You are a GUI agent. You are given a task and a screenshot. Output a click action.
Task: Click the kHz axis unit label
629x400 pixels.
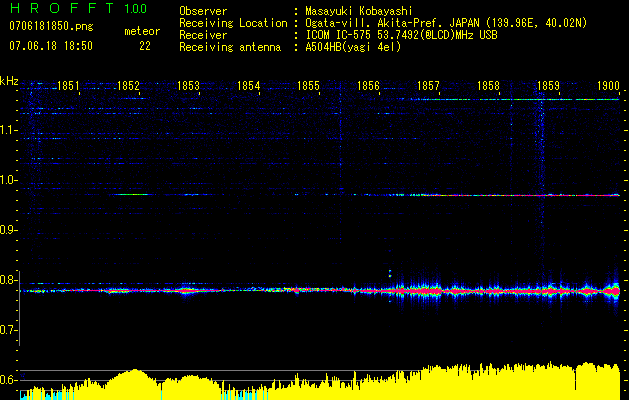[x=9, y=81]
